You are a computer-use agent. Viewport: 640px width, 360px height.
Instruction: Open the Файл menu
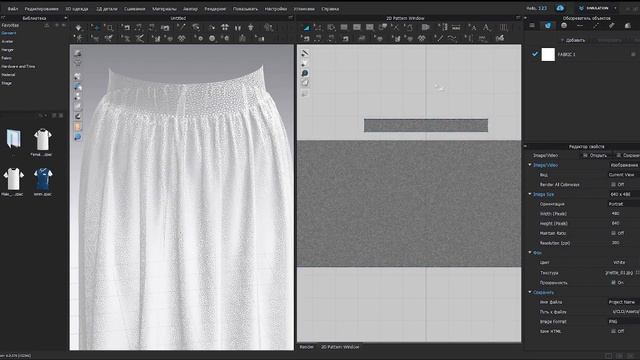(12, 9)
